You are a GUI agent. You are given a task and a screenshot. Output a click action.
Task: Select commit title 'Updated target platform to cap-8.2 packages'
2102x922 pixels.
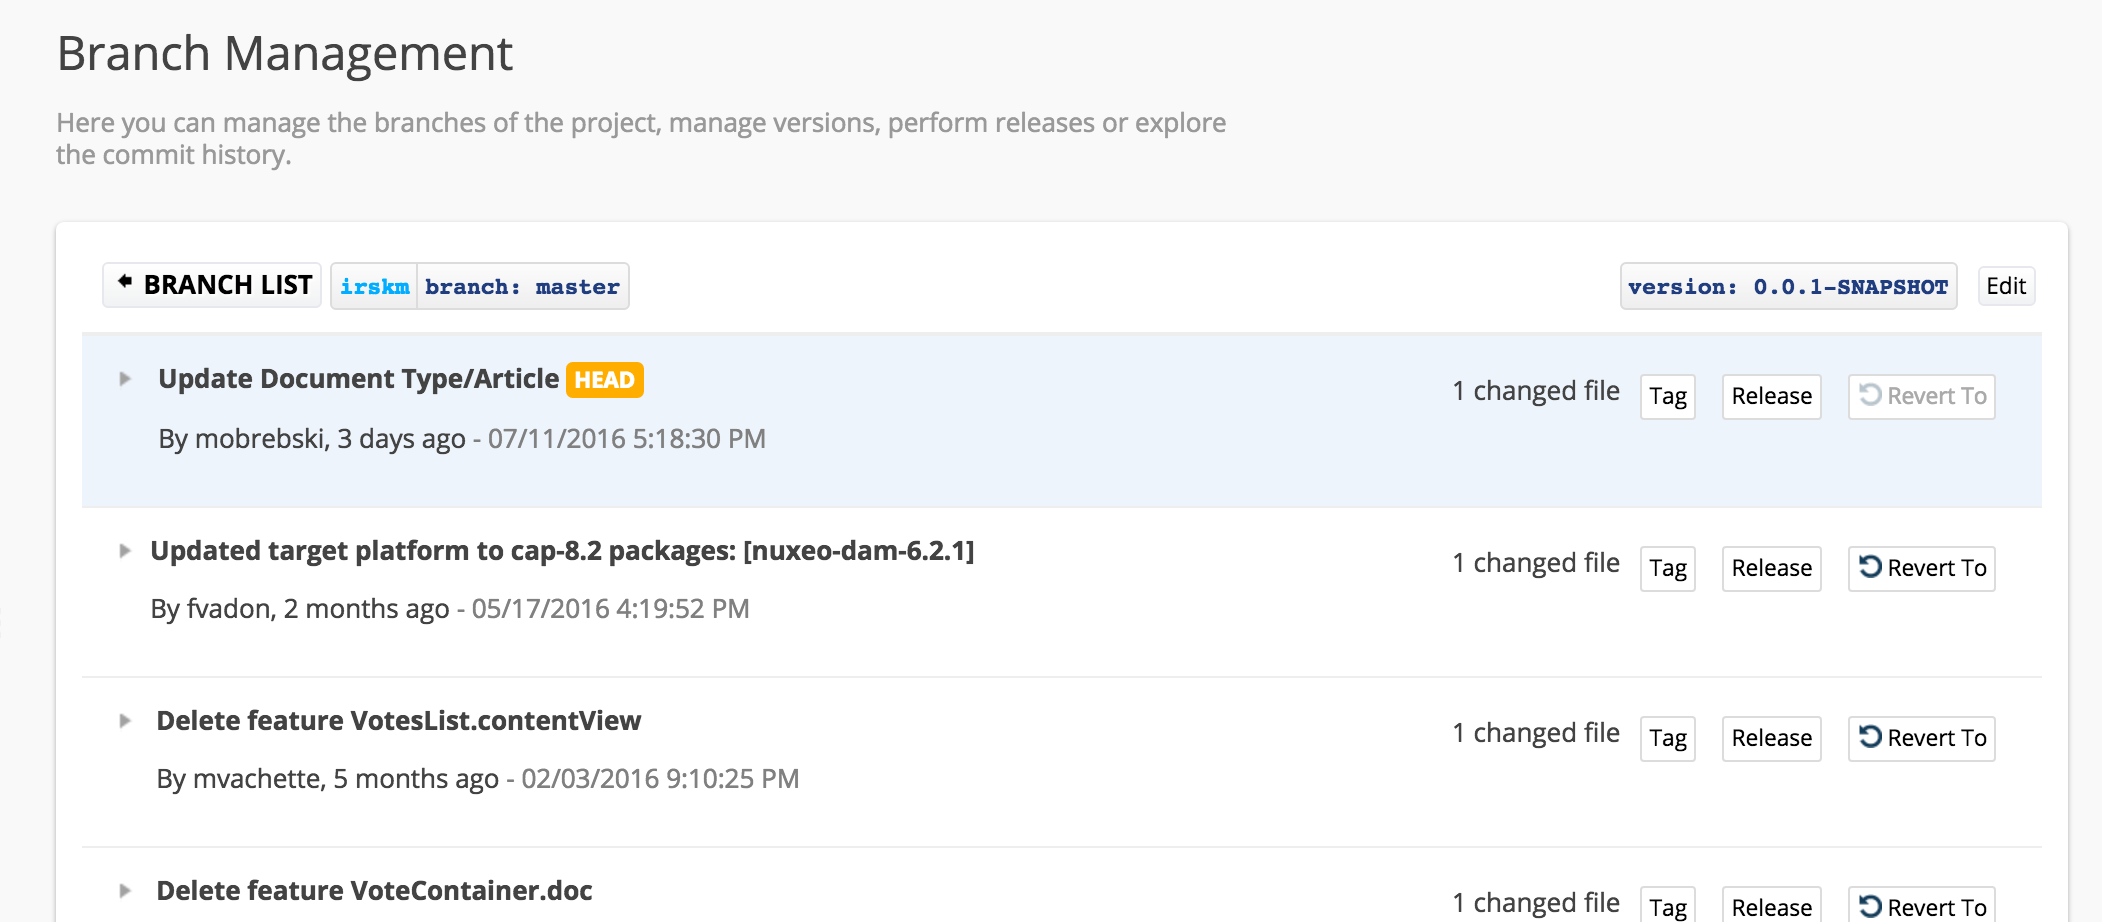point(562,551)
